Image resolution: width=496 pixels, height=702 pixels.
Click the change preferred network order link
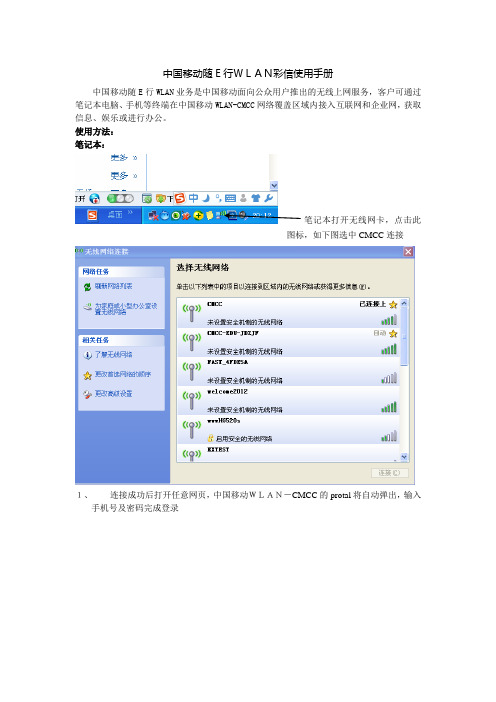coord(123,374)
